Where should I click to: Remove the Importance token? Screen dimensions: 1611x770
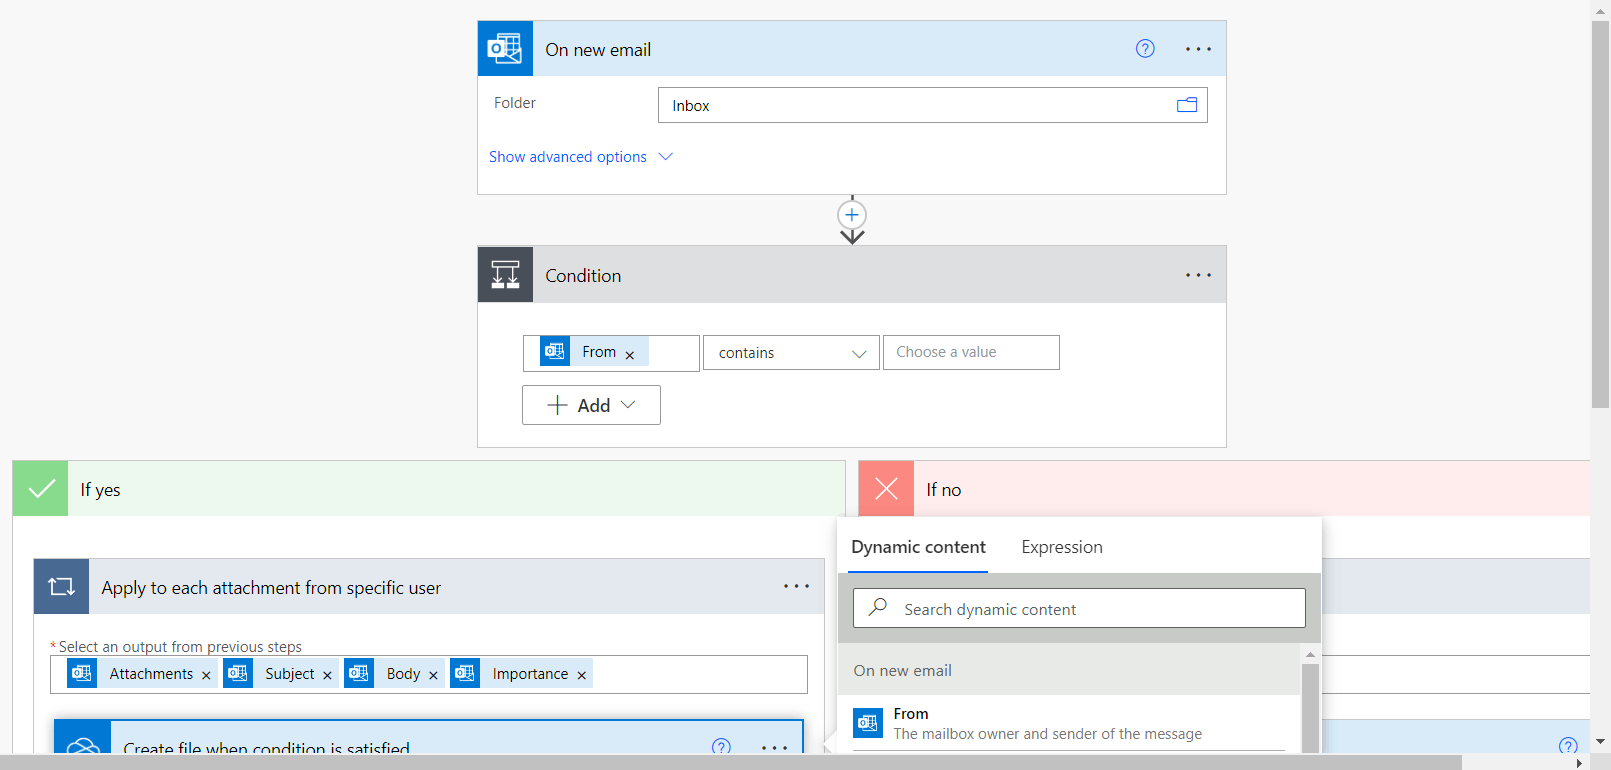click(581, 675)
